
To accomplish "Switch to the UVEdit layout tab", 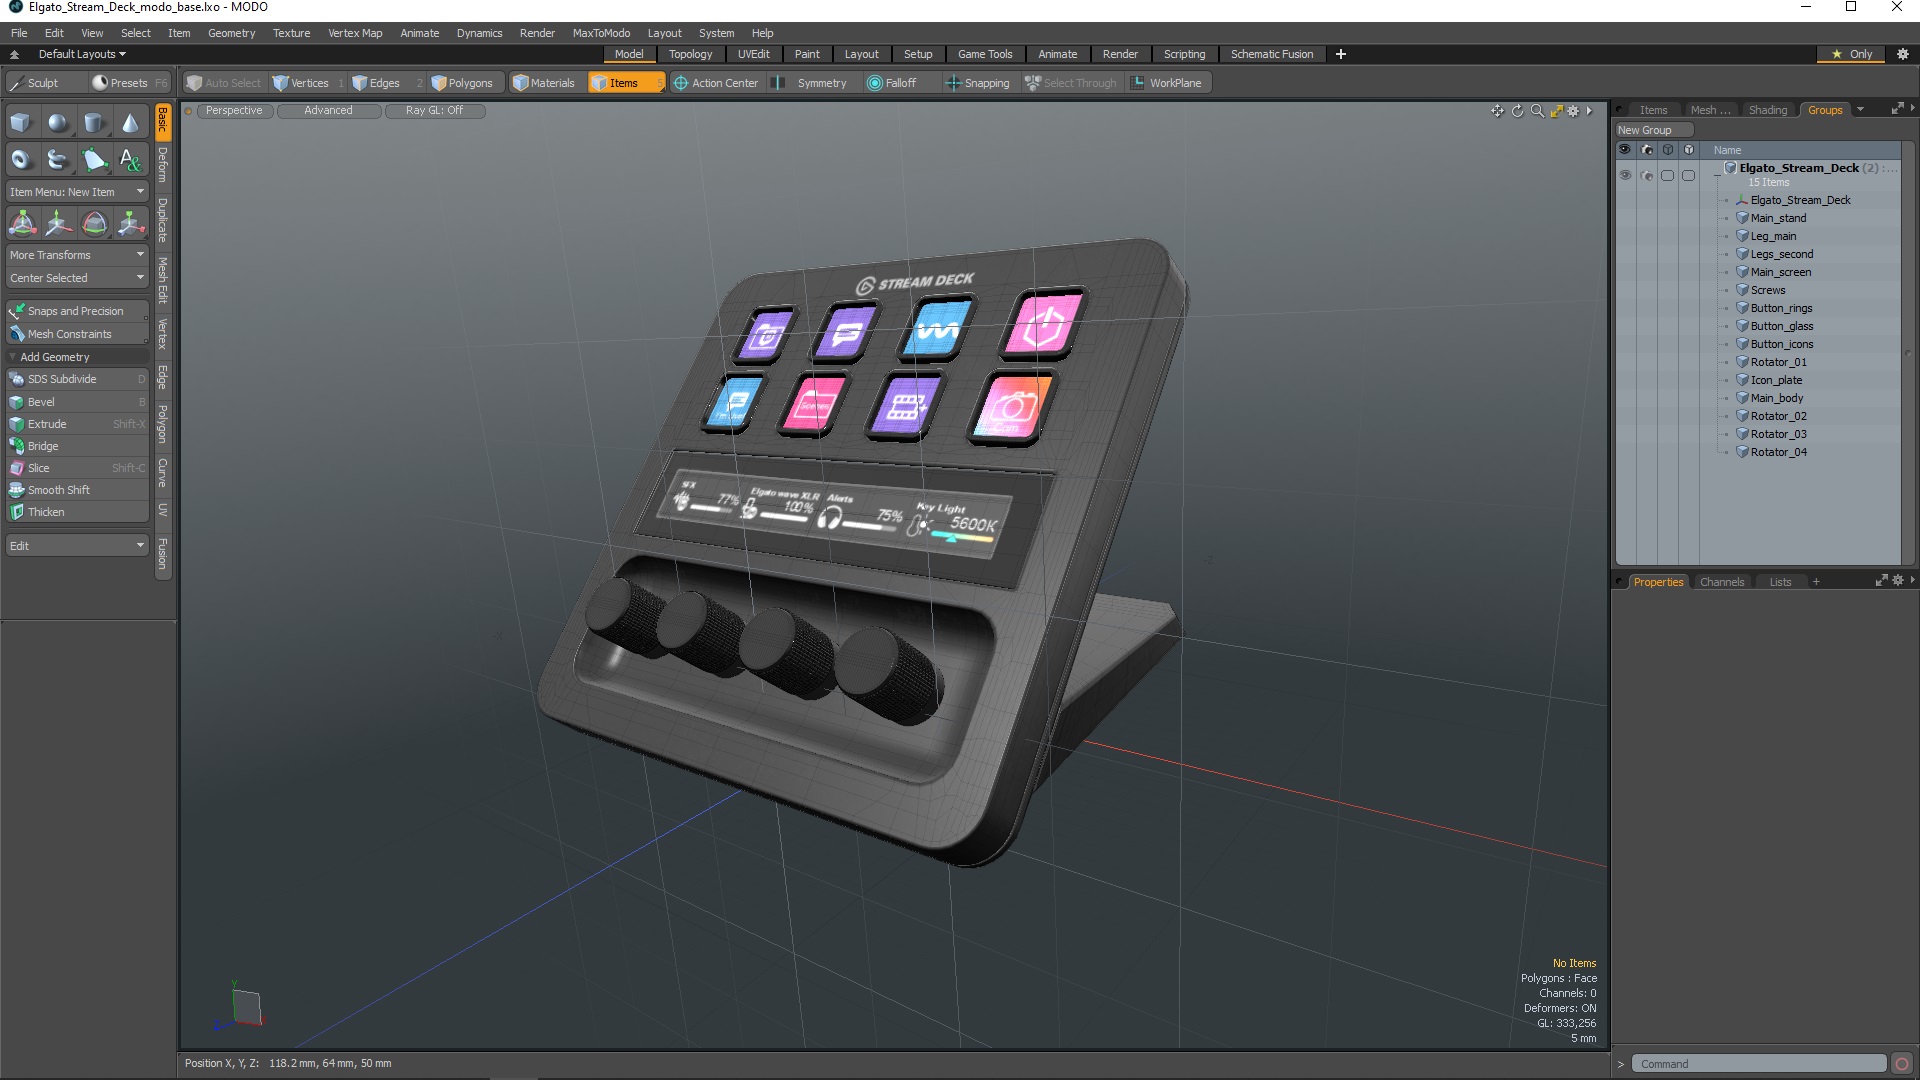I will 753,54.
